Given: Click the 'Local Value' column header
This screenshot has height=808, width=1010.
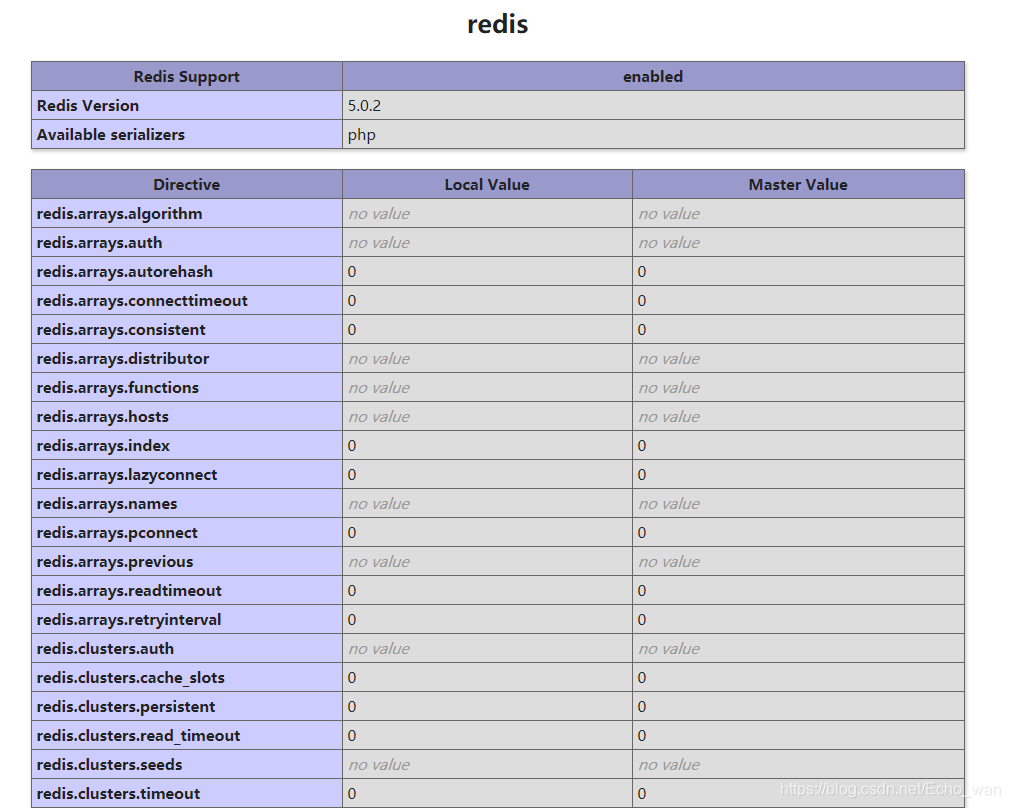Looking at the screenshot, I should (487, 185).
